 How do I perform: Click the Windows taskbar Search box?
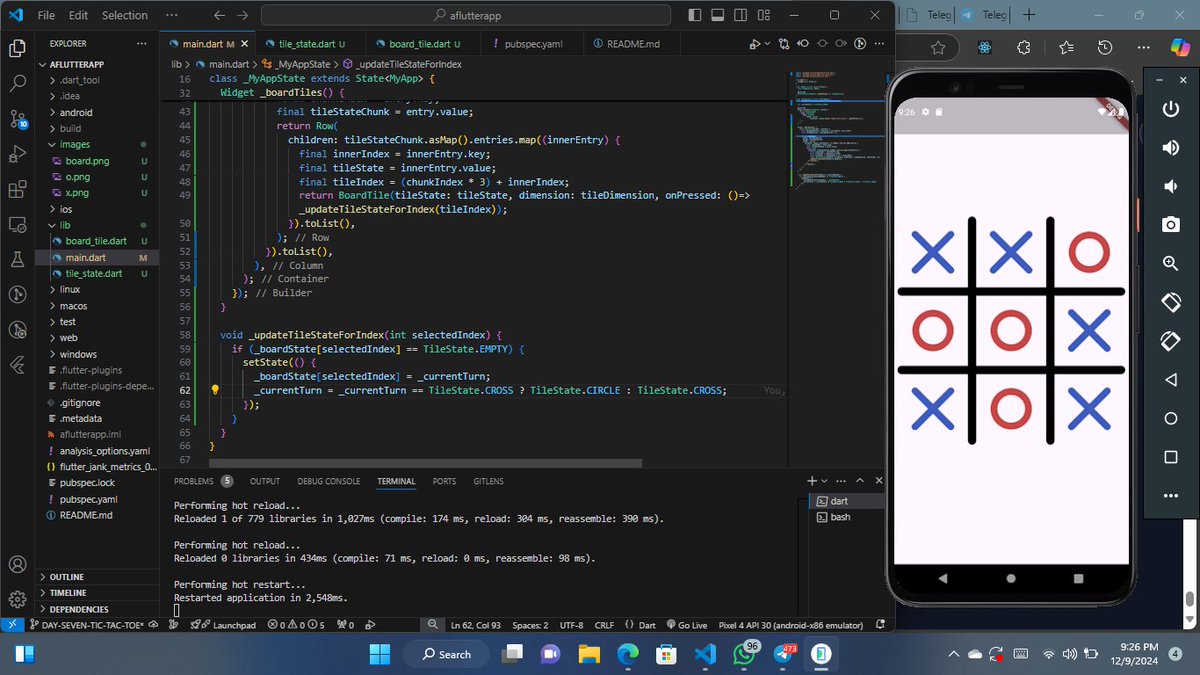(447, 654)
